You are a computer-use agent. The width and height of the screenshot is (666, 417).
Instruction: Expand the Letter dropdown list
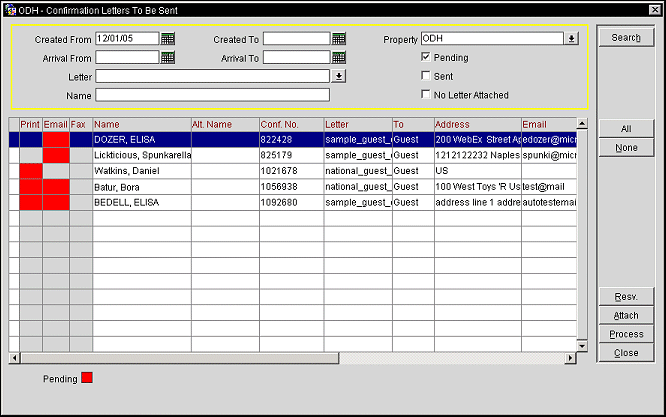pyautogui.click(x=339, y=76)
